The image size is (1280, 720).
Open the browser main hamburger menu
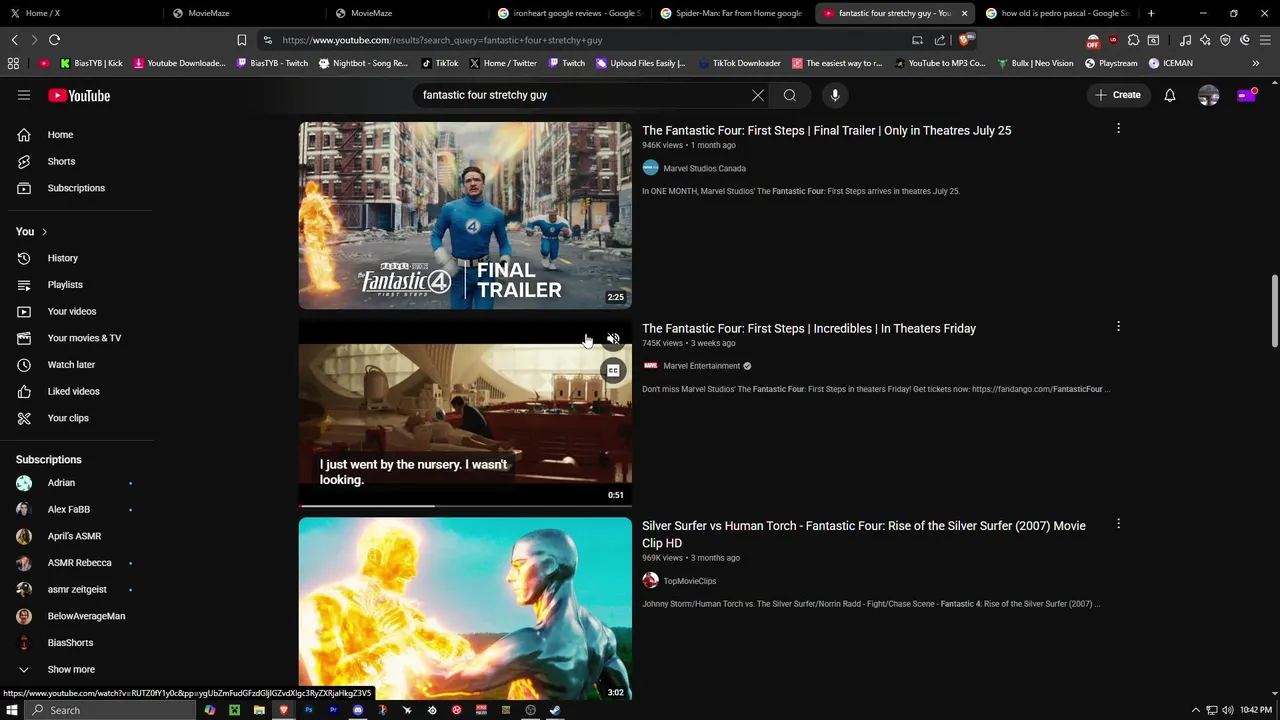pyautogui.click(x=1265, y=40)
